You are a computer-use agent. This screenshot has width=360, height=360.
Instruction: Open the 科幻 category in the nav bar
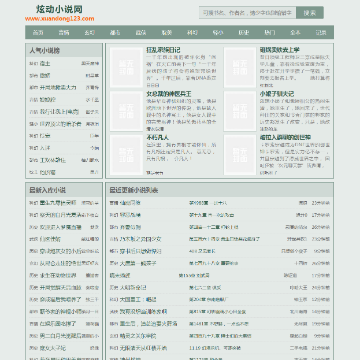tap(192, 33)
